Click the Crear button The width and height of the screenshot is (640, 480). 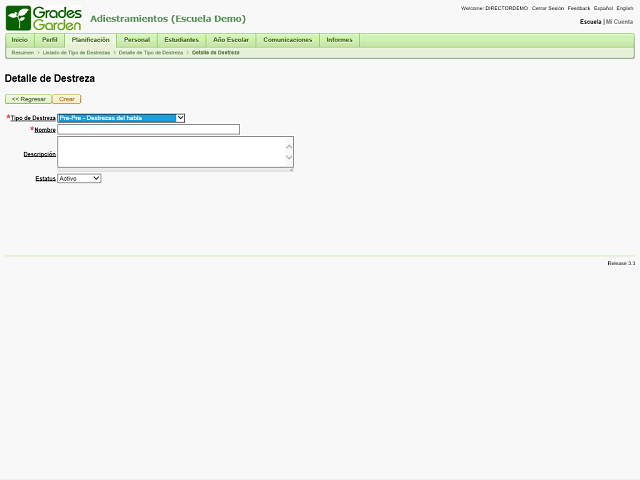[67, 99]
